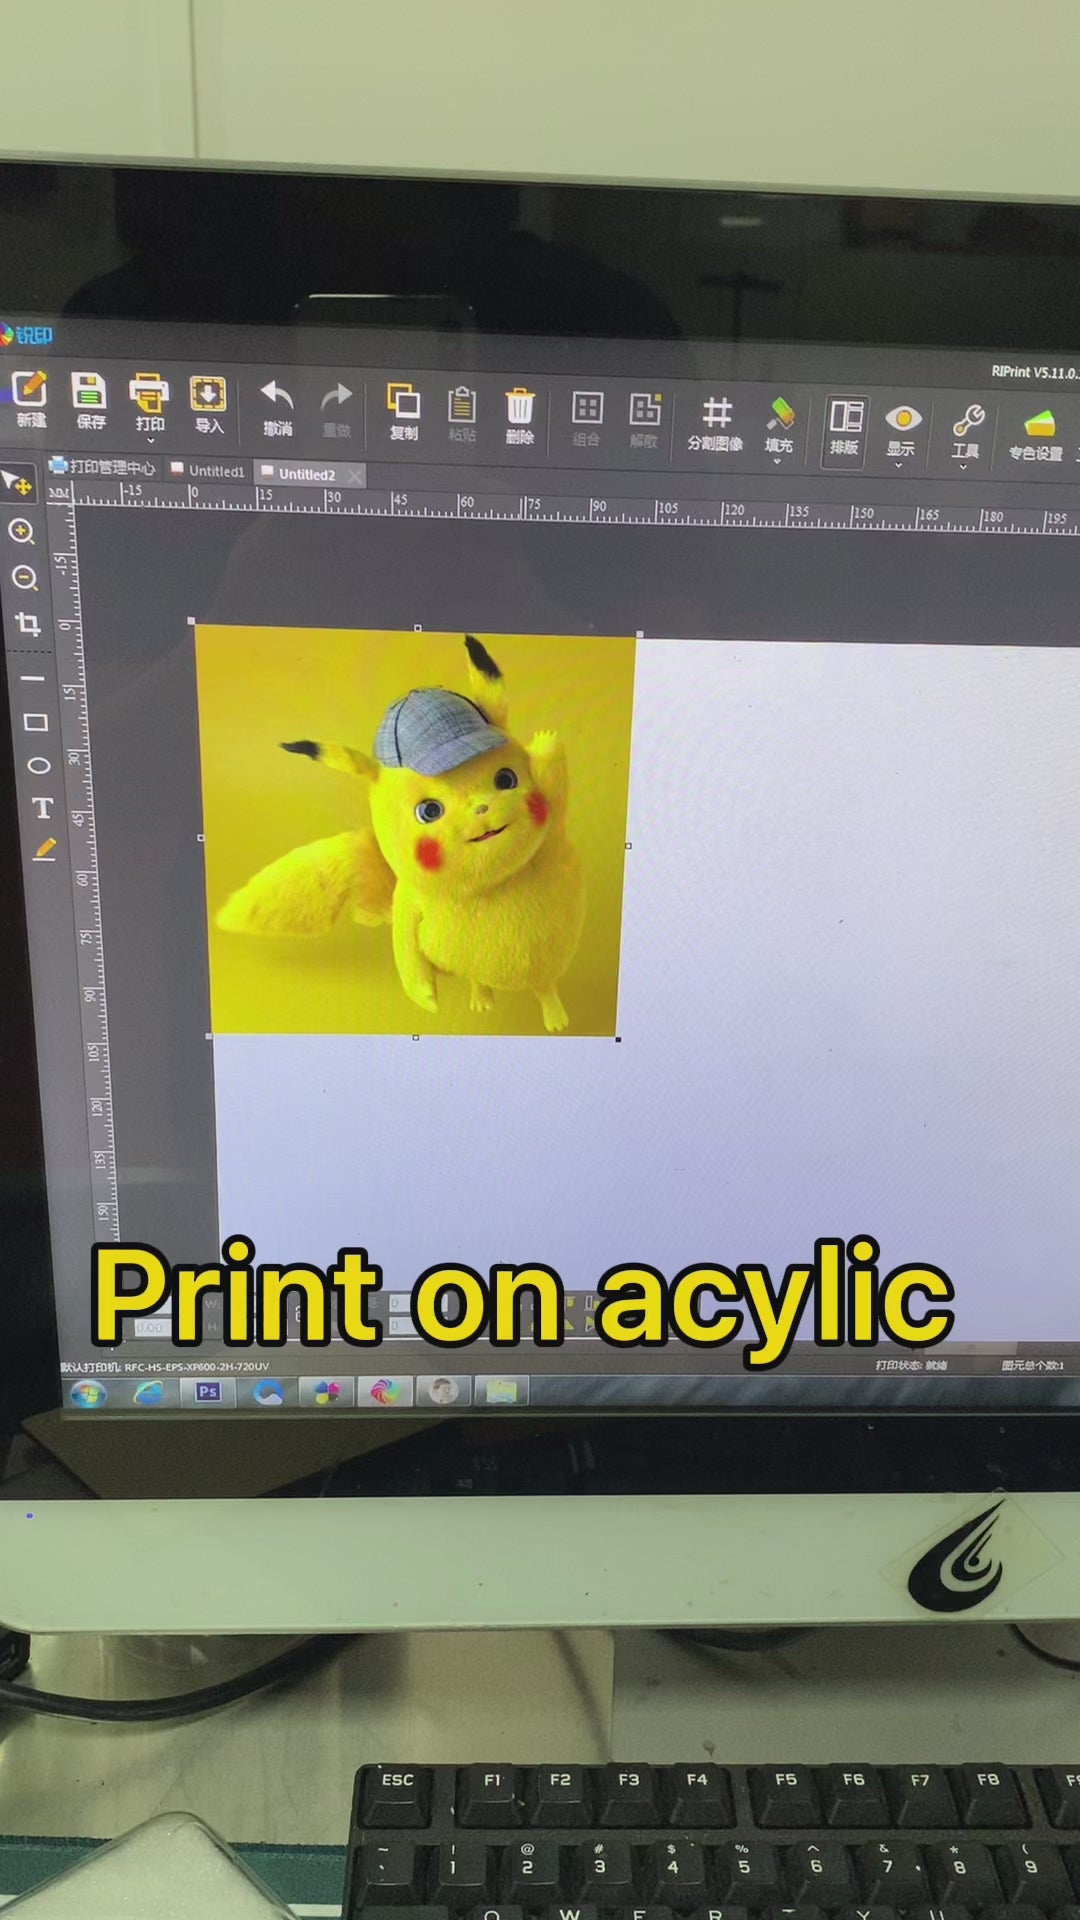Image resolution: width=1080 pixels, height=1920 pixels.
Task: Open the dropdown arrow under 打印
Action: (150, 441)
